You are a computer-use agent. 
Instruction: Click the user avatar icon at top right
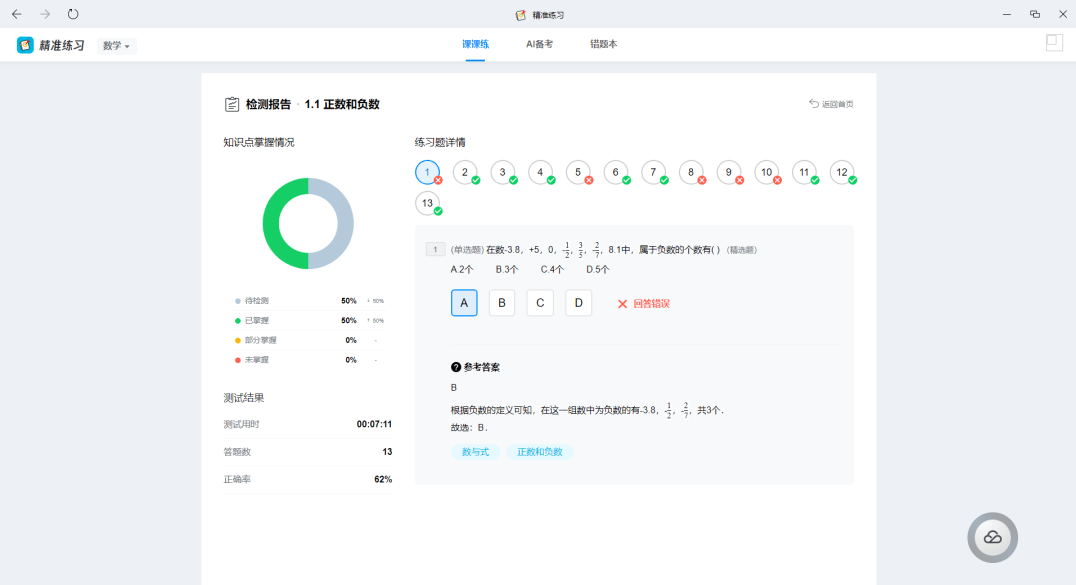tap(1054, 43)
